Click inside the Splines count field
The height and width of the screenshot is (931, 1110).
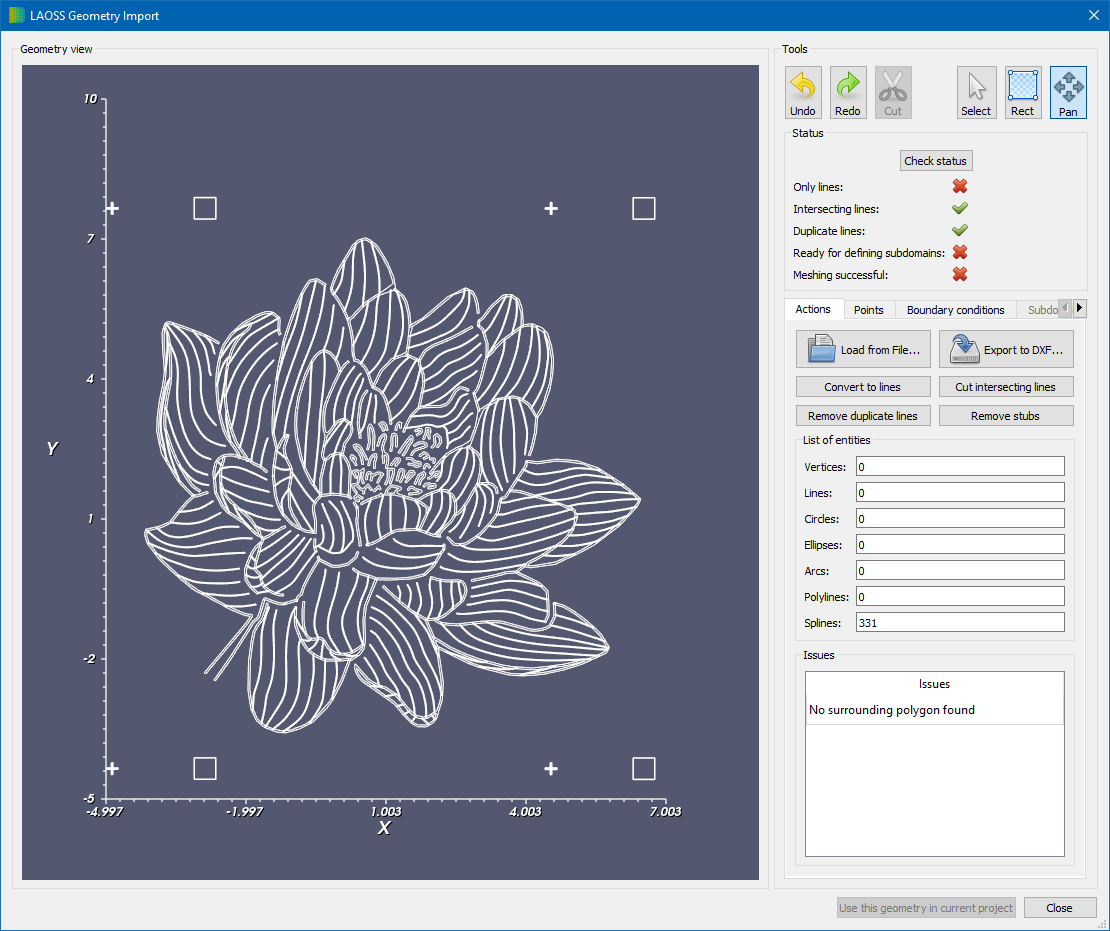(x=959, y=622)
